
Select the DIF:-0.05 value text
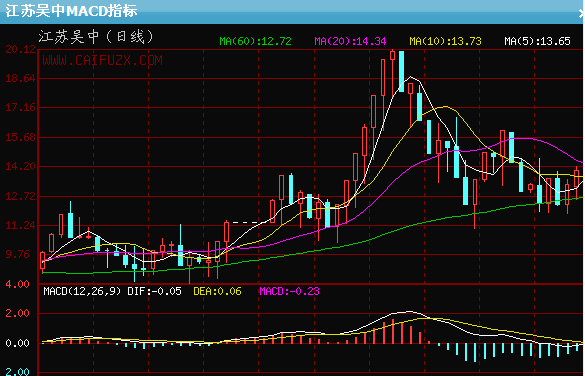tap(154, 291)
